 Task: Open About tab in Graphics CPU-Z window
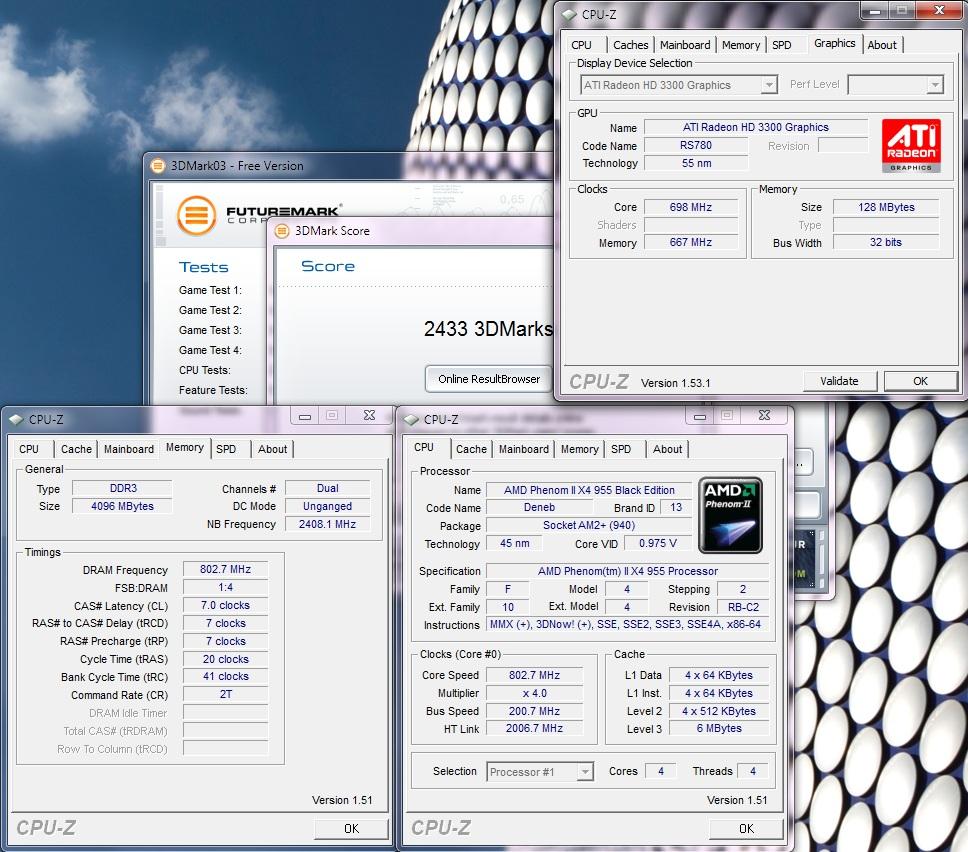[x=882, y=45]
